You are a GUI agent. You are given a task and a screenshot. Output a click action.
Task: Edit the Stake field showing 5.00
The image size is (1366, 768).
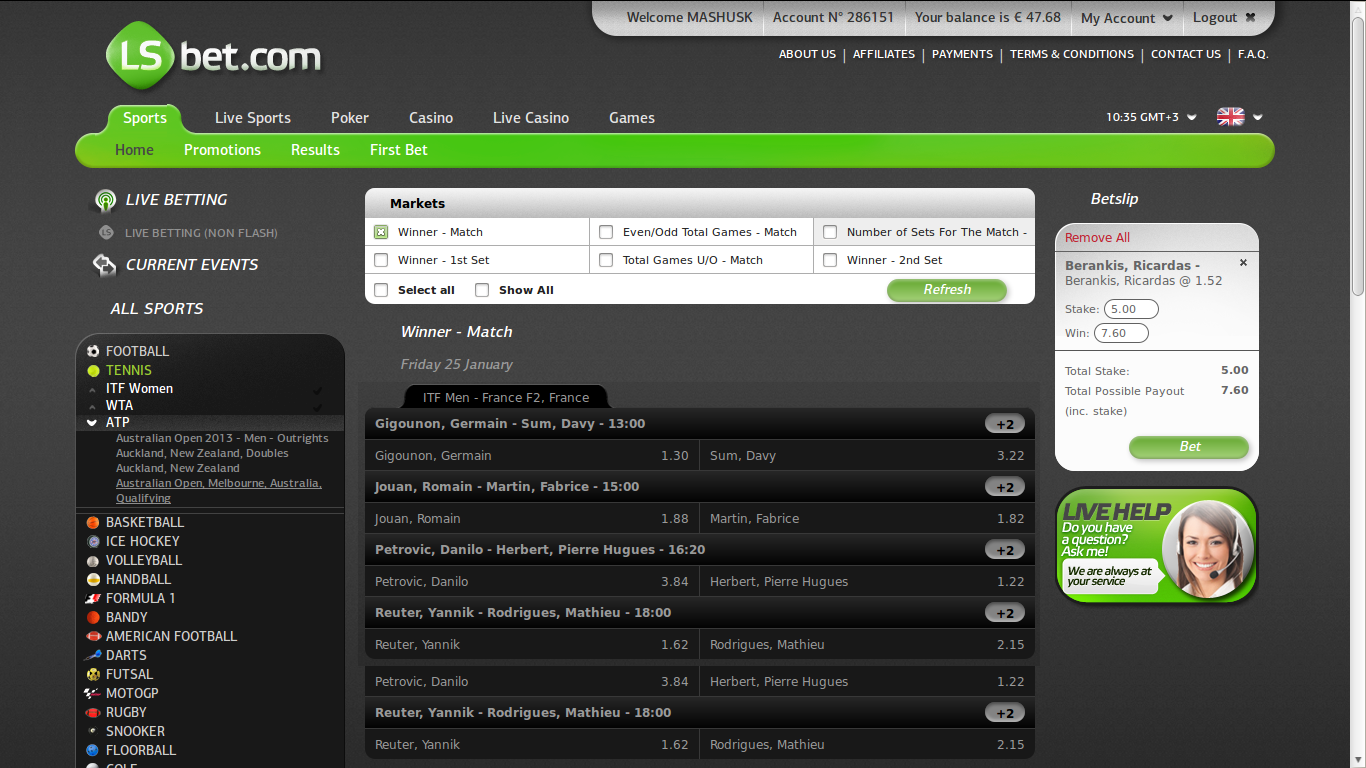coord(1131,309)
